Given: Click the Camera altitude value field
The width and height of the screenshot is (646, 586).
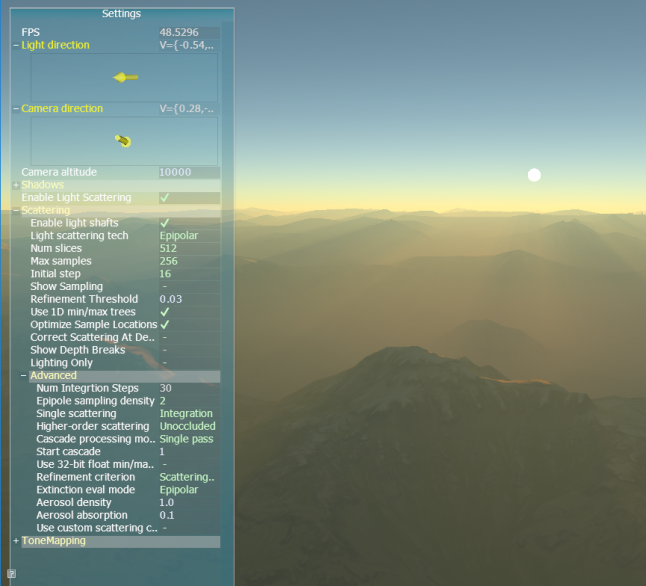Looking at the screenshot, I should click(x=188, y=172).
